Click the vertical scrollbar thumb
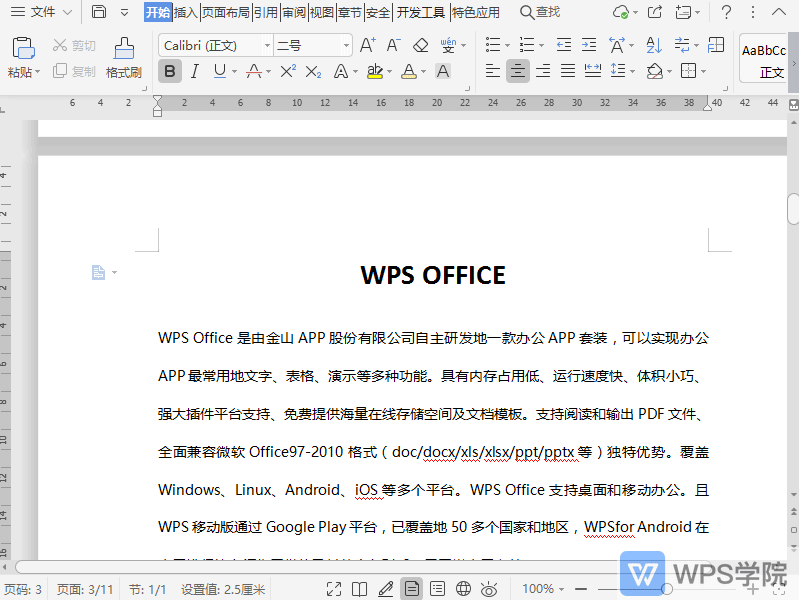The height and width of the screenshot is (600, 799). point(793,210)
